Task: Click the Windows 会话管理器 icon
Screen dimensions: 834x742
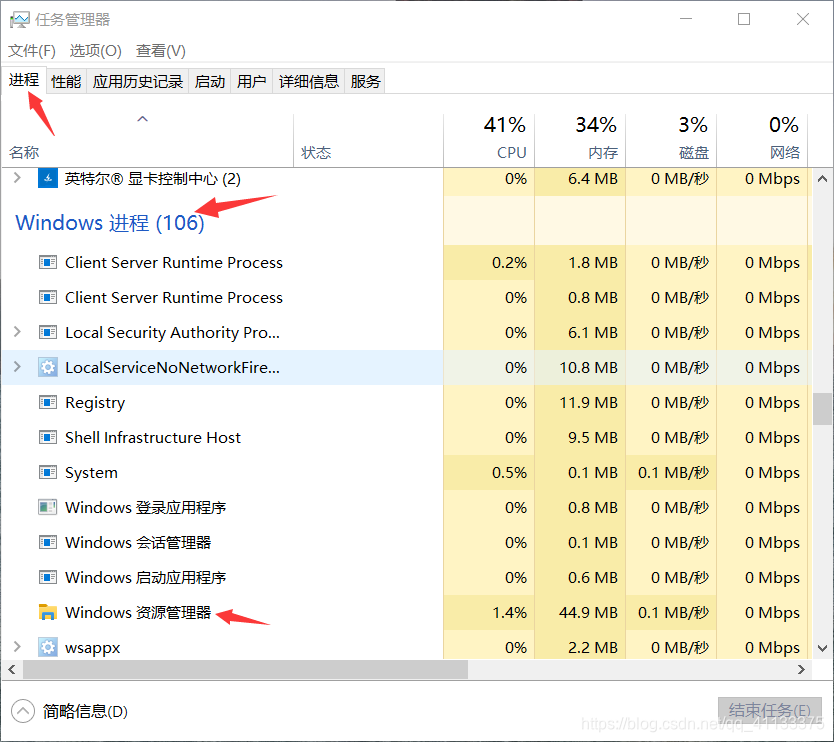Action: (x=48, y=543)
